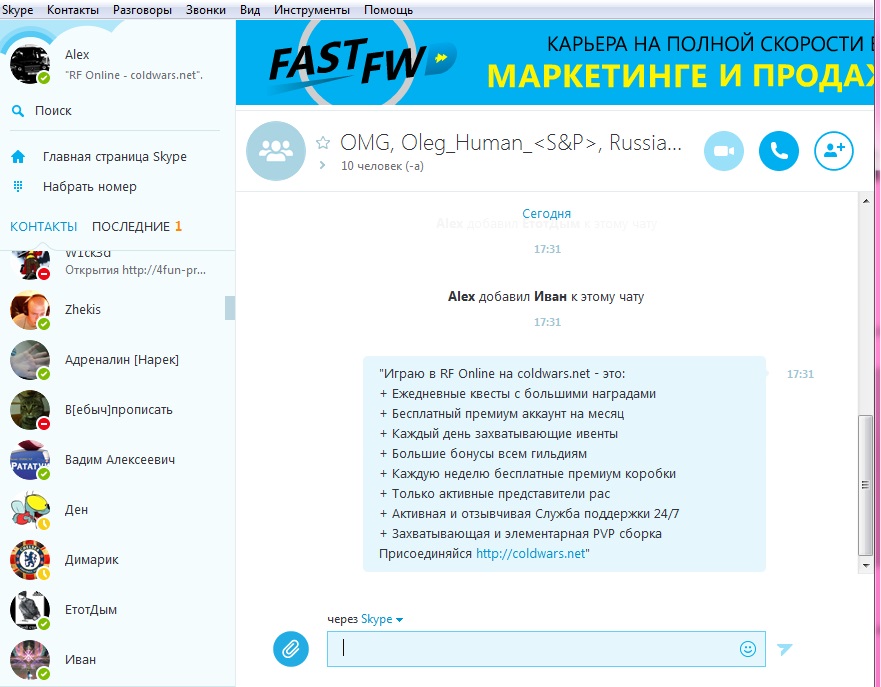Image resolution: width=881 pixels, height=687 pixels.
Task: Open the Вид menu
Action: (250, 10)
